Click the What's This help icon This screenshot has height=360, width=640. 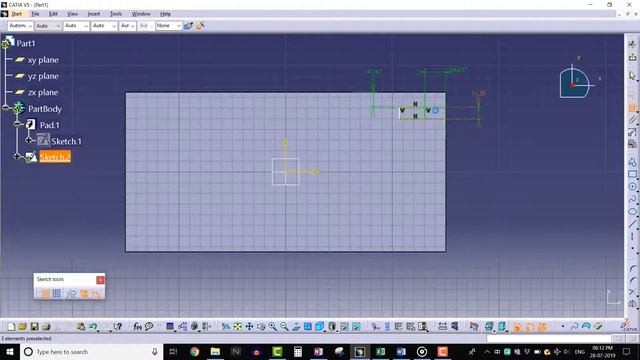[x=118, y=327]
